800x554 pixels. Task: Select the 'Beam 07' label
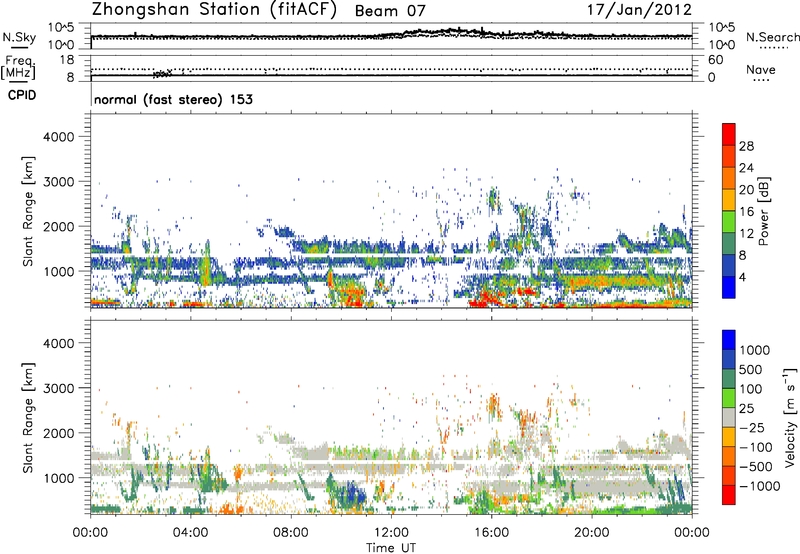tap(390, 11)
